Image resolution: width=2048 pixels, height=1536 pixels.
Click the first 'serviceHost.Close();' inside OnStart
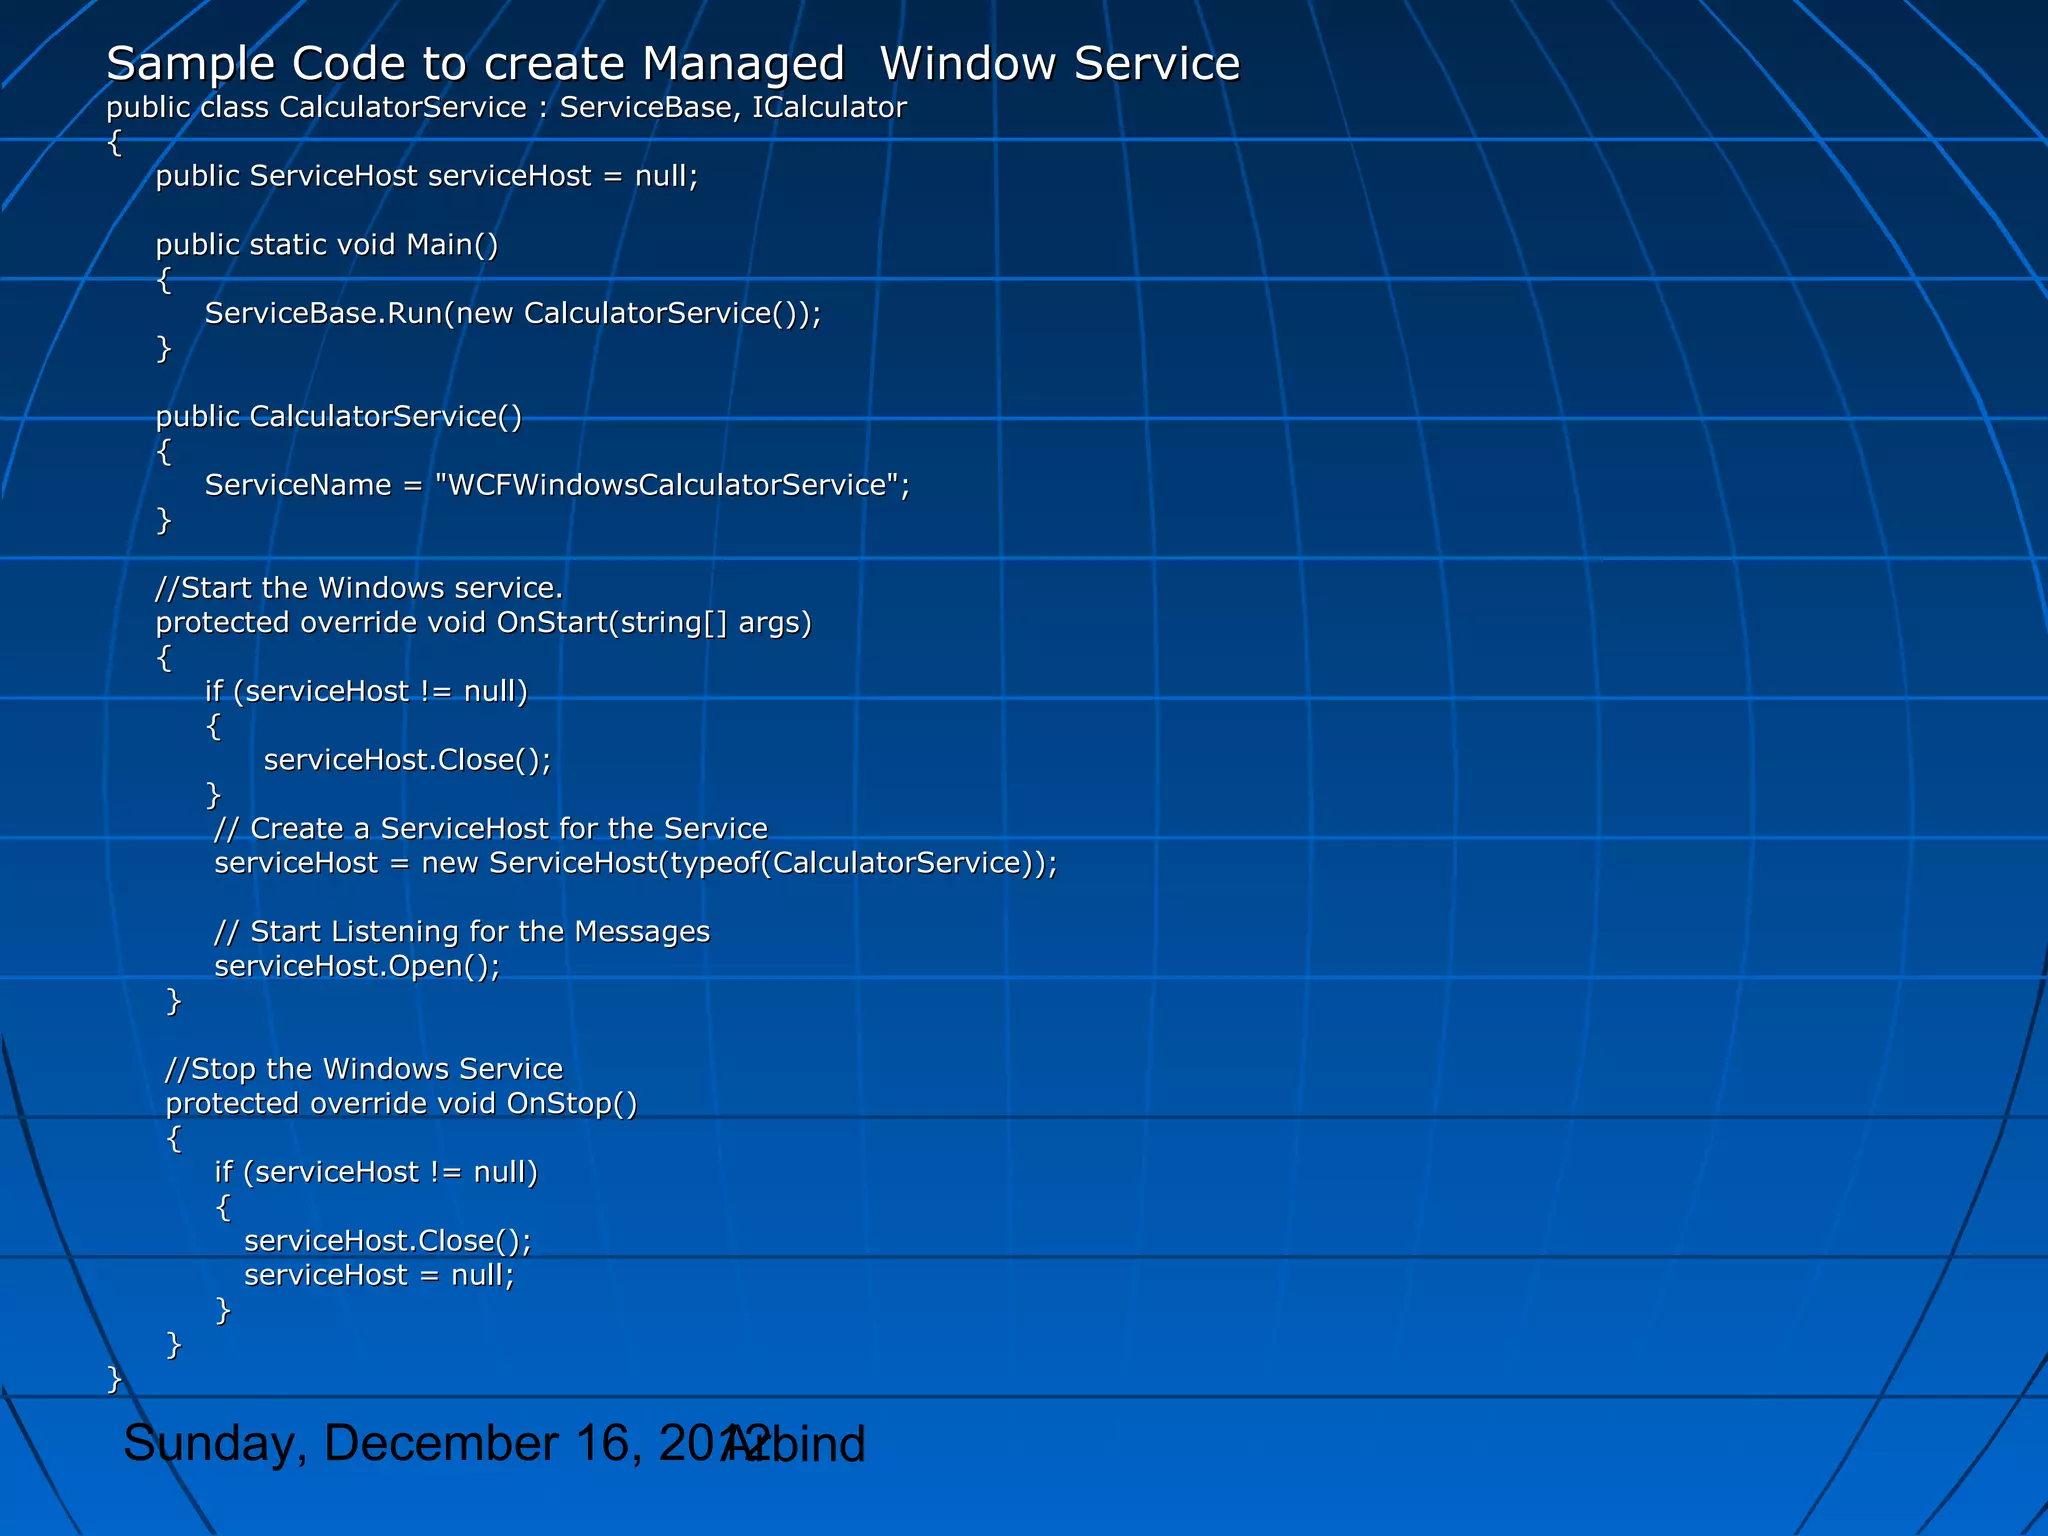click(x=407, y=761)
